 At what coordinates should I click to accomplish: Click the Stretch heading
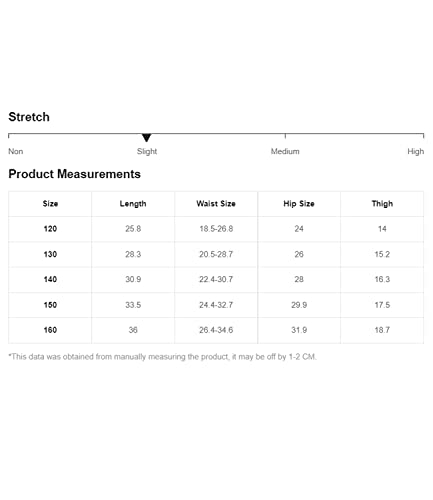pyautogui.click(x=29, y=117)
